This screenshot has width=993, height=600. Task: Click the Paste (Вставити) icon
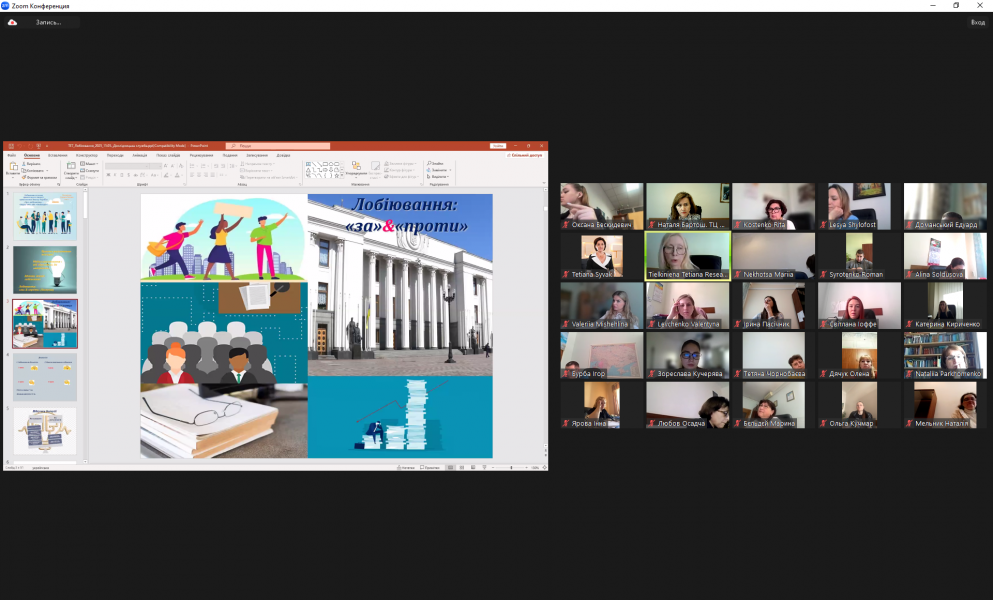pyautogui.click(x=13, y=169)
